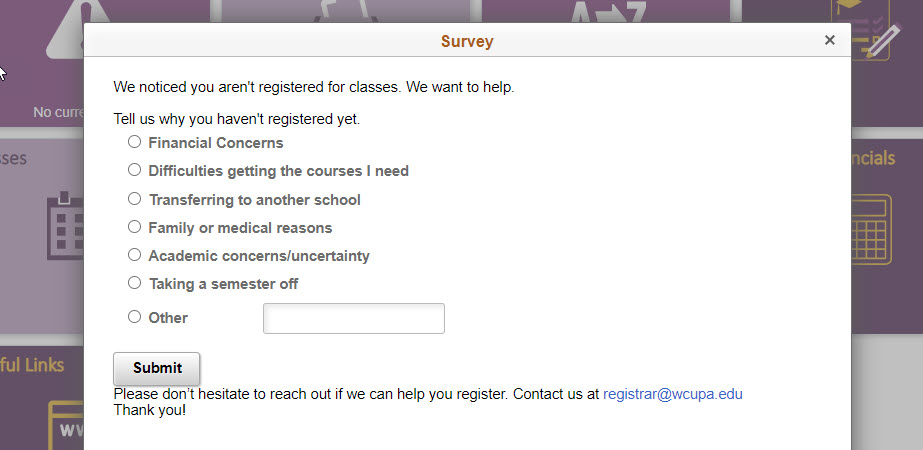Select Transferring to another school option
Viewport: 923px width, 450px height.
[135, 199]
